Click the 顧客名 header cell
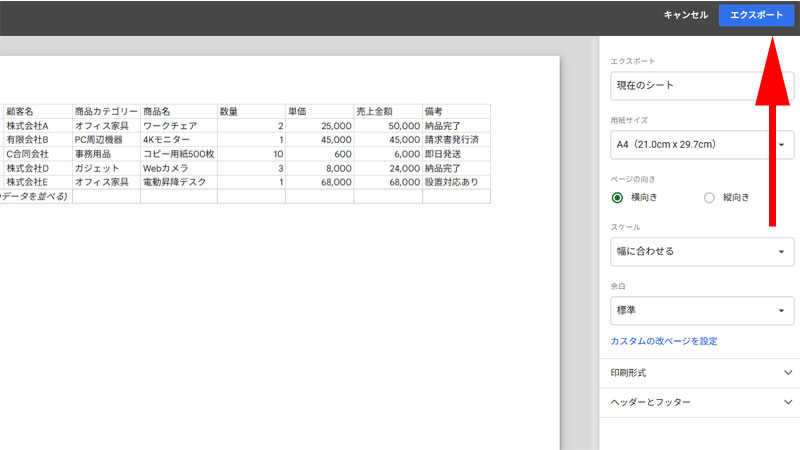Viewport: 800px width, 450px height. pyautogui.click(x=38, y=111)
